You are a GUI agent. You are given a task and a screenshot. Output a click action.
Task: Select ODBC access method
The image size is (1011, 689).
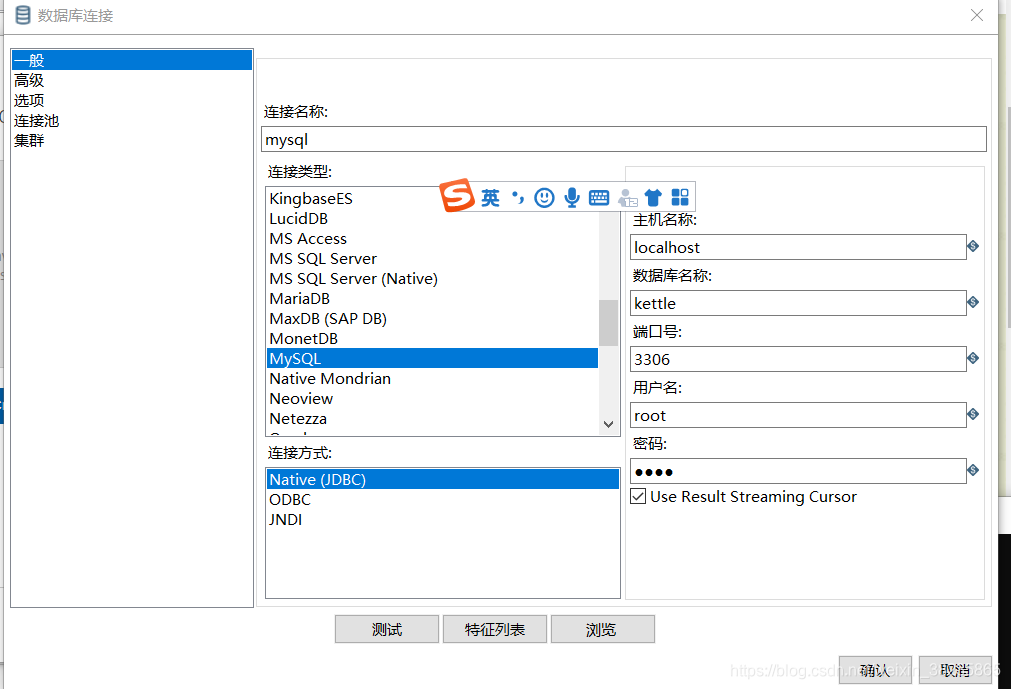point(442,500)
